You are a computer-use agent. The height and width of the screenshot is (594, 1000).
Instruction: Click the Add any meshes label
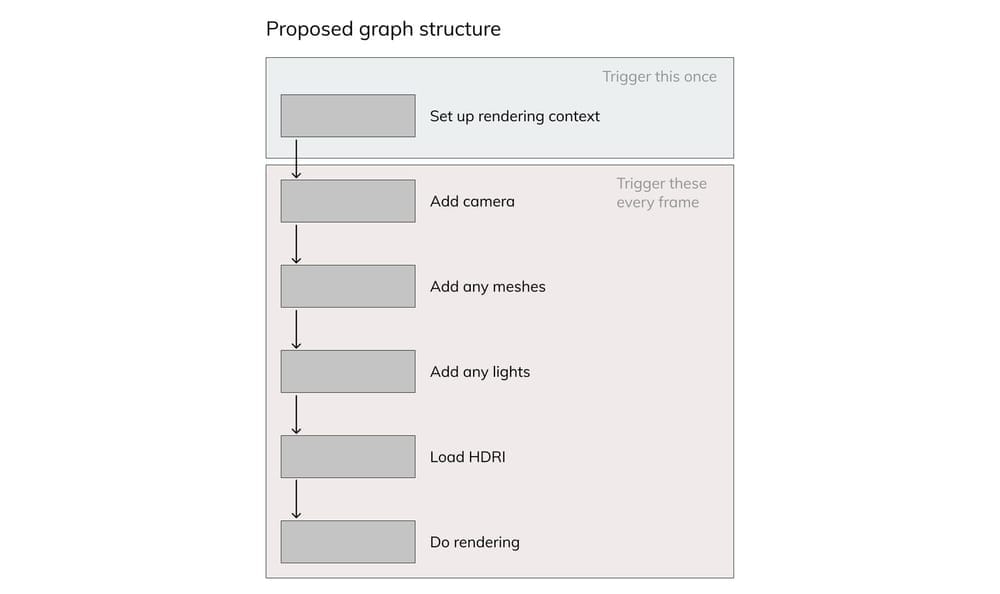(487, 286)
